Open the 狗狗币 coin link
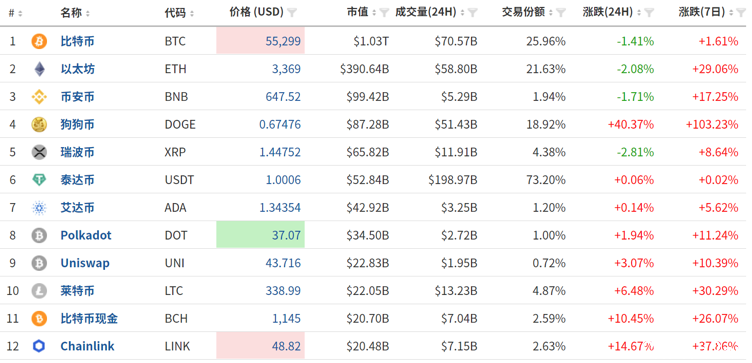Screen dimensions: 752x363 [x=77, y=125]
